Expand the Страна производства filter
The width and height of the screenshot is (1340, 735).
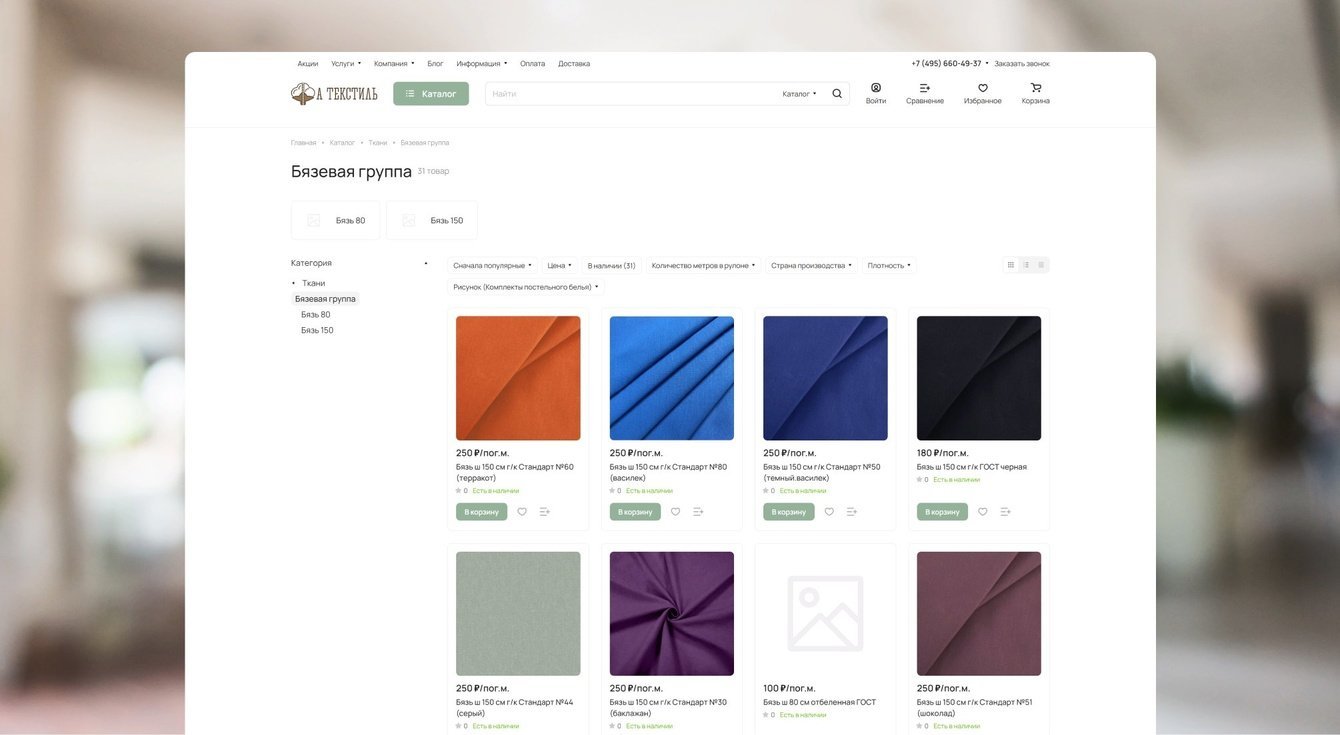click(x=811, y=266)
